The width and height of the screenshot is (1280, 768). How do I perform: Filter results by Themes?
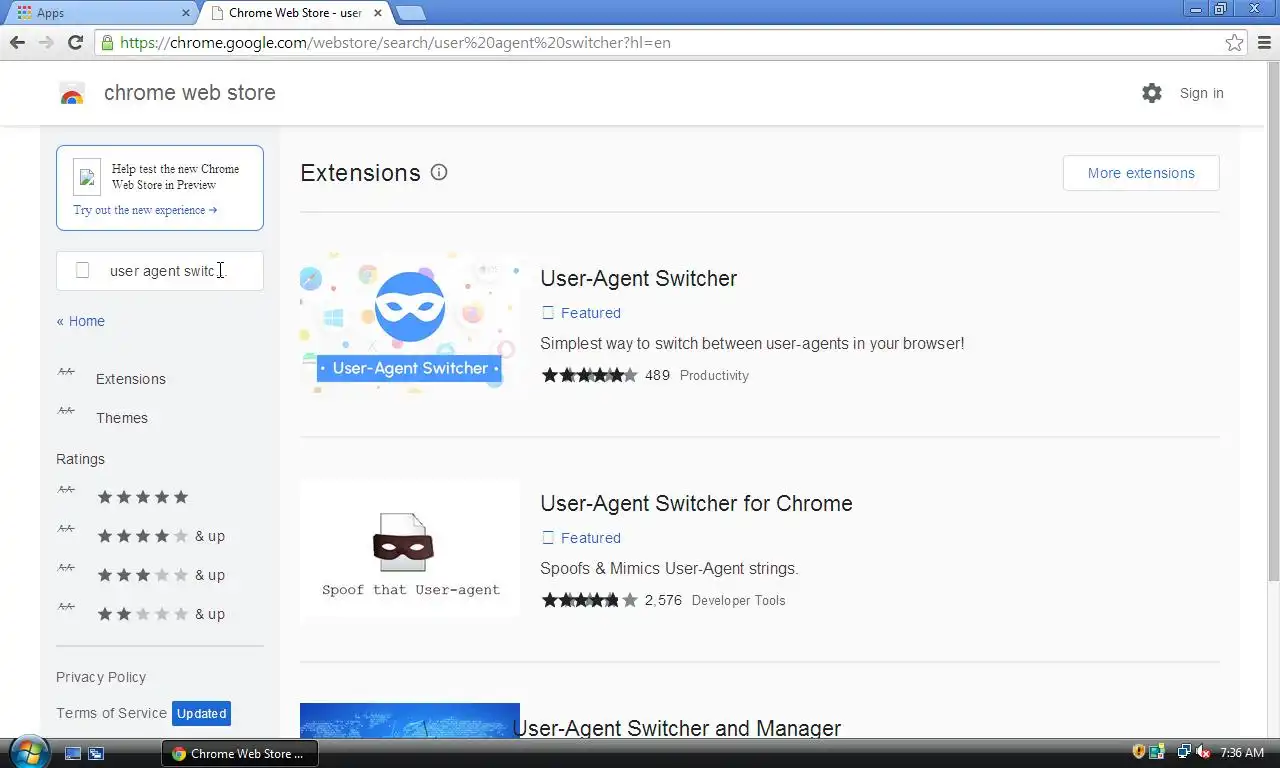121,418
